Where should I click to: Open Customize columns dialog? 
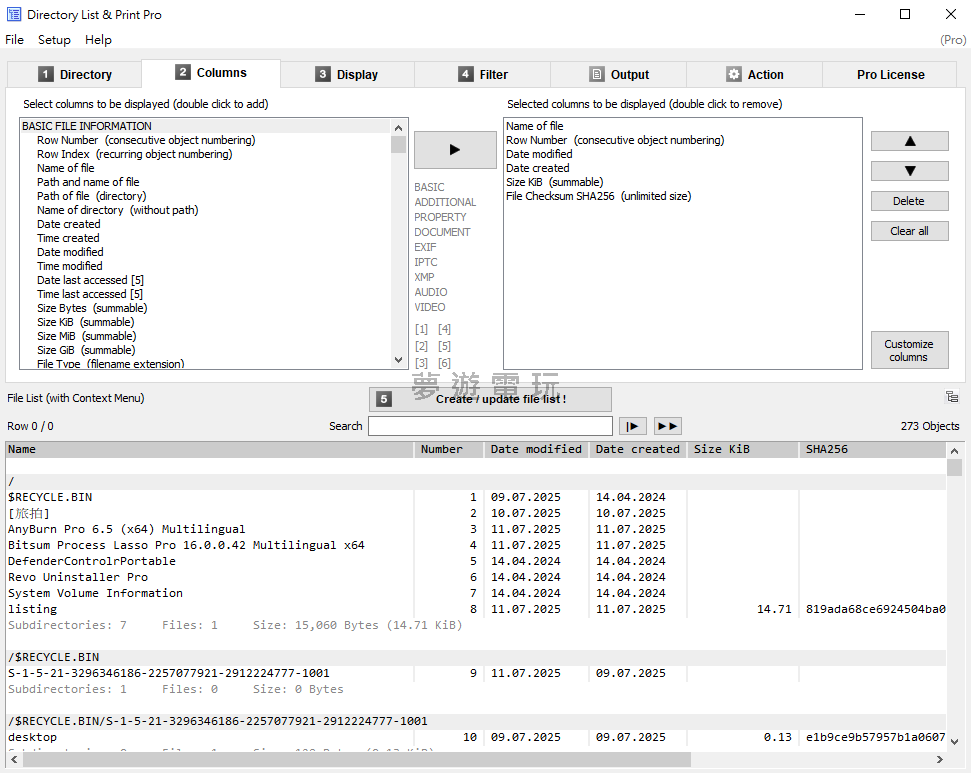[909, 350]
